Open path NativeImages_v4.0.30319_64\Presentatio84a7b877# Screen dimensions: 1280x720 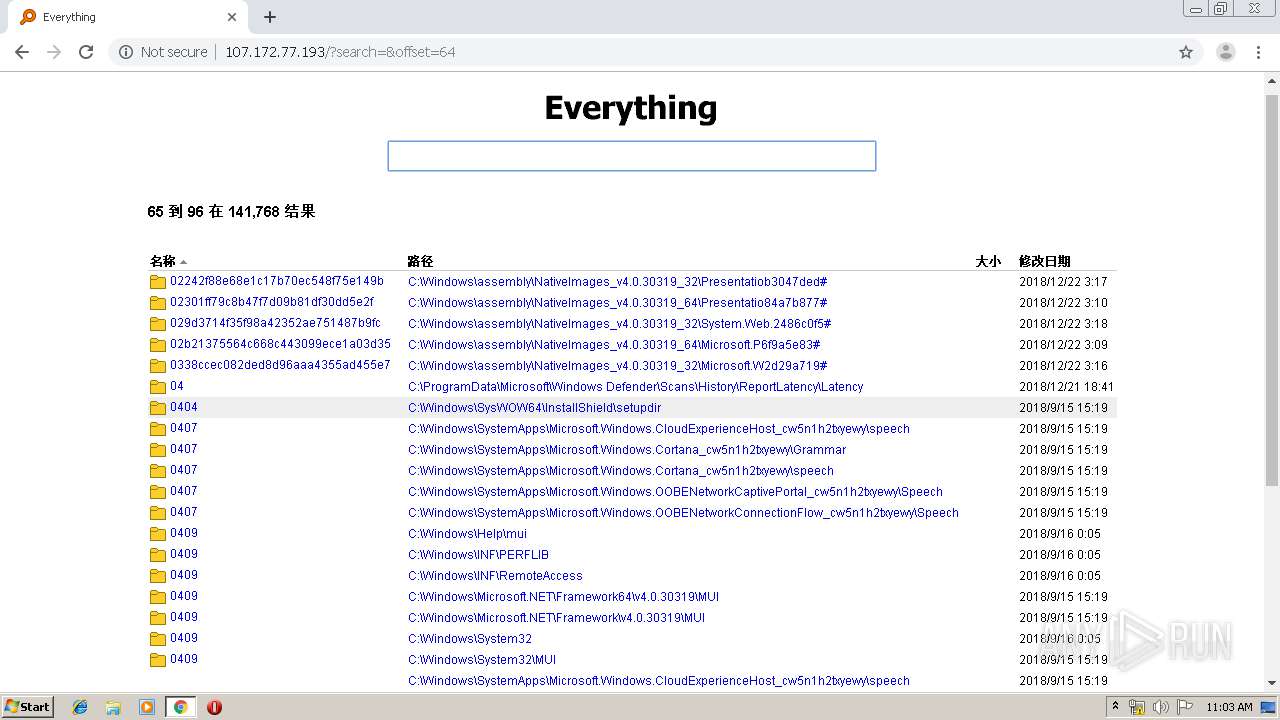[618, 303]
